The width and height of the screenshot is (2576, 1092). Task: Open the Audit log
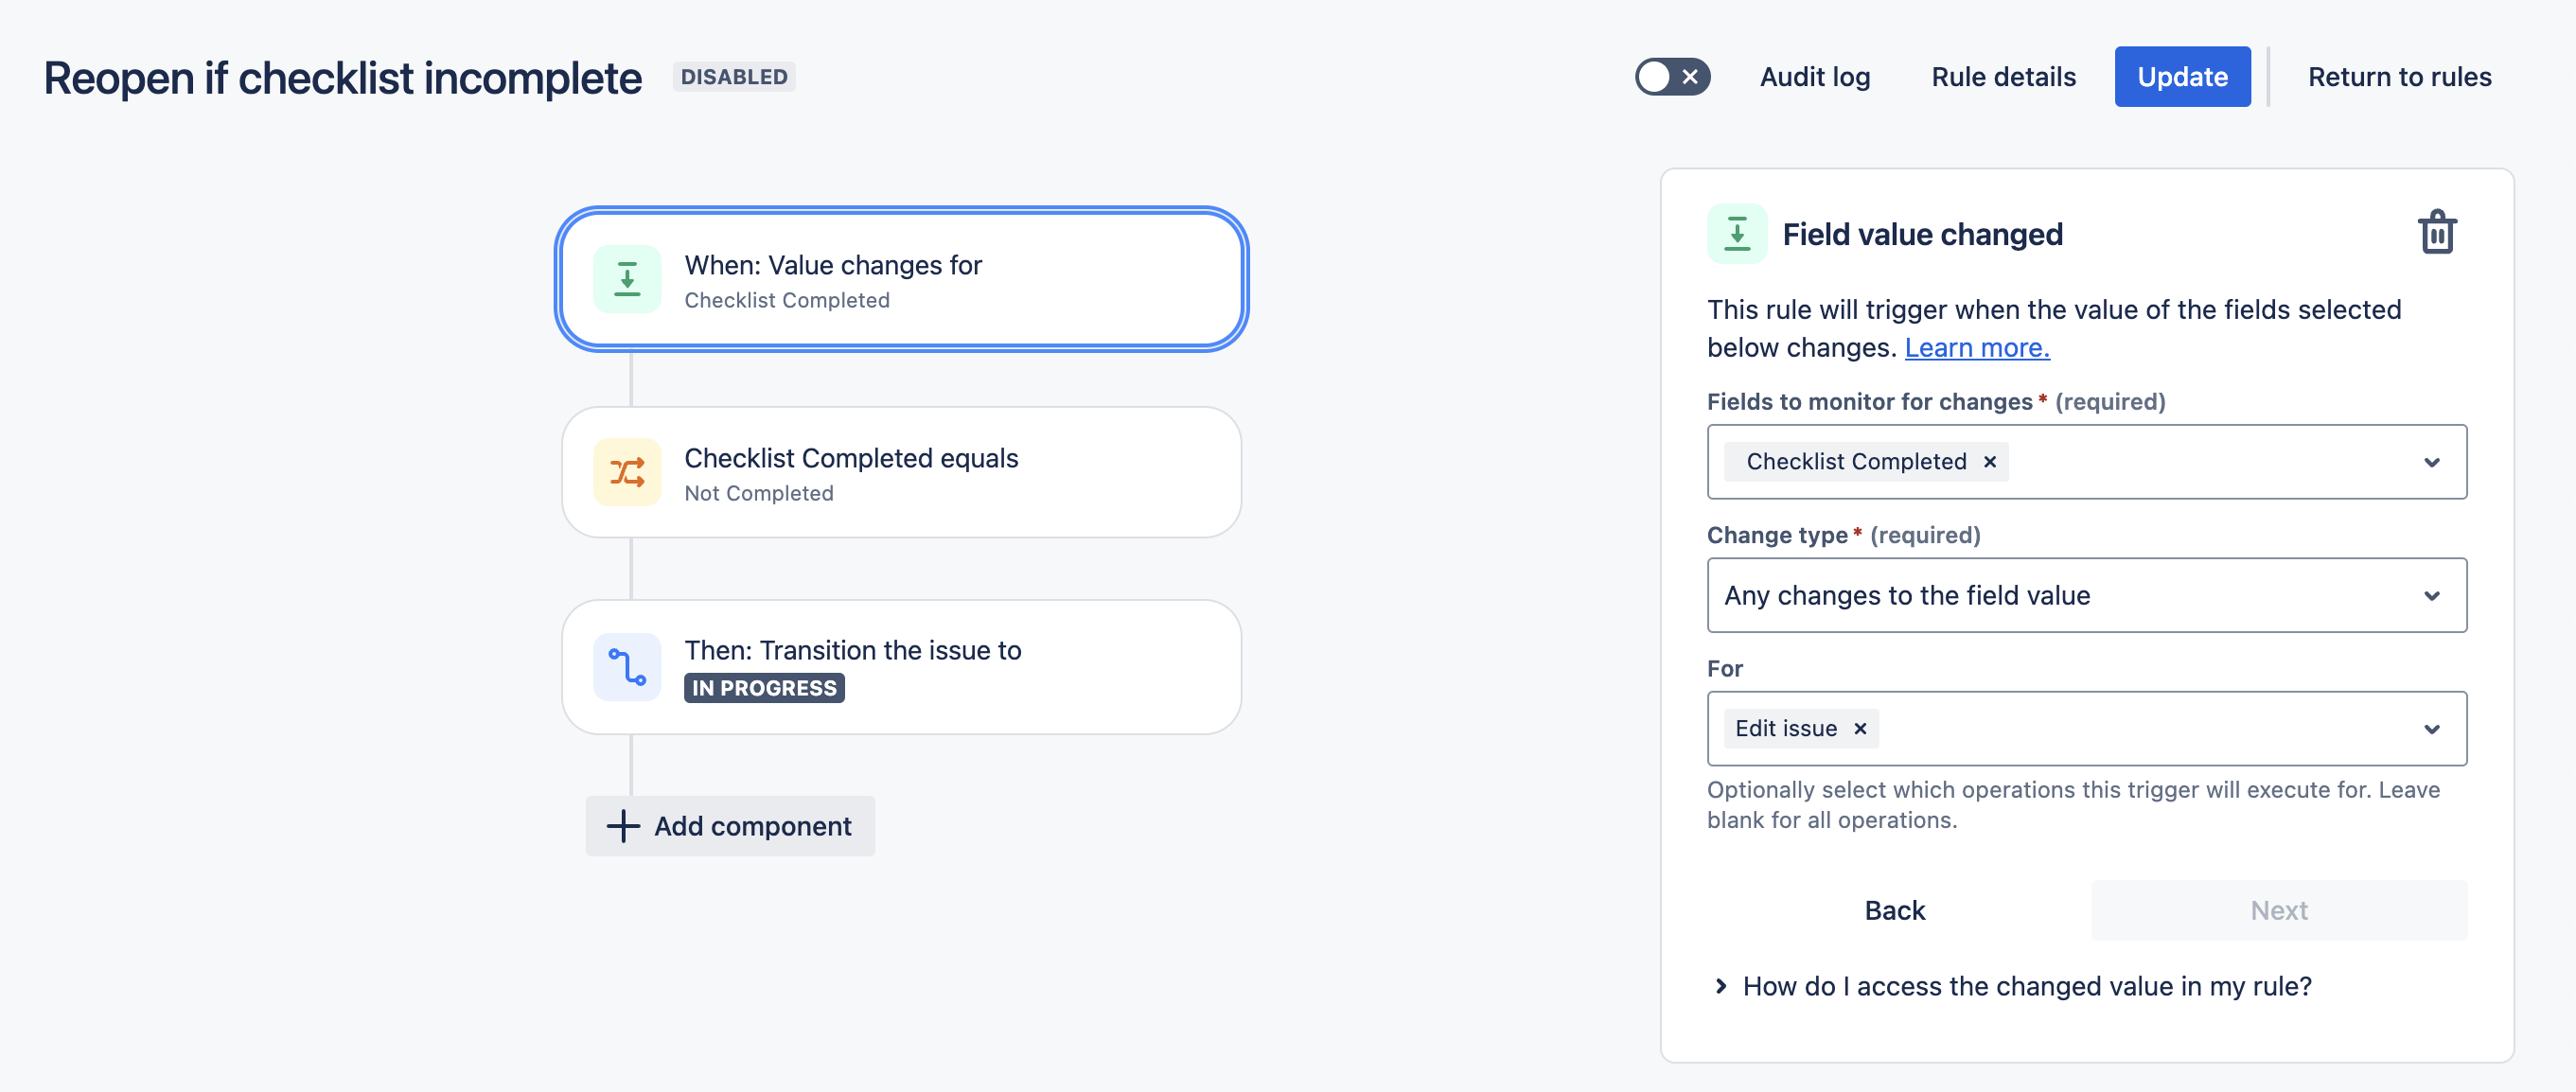coord(1814,77)
